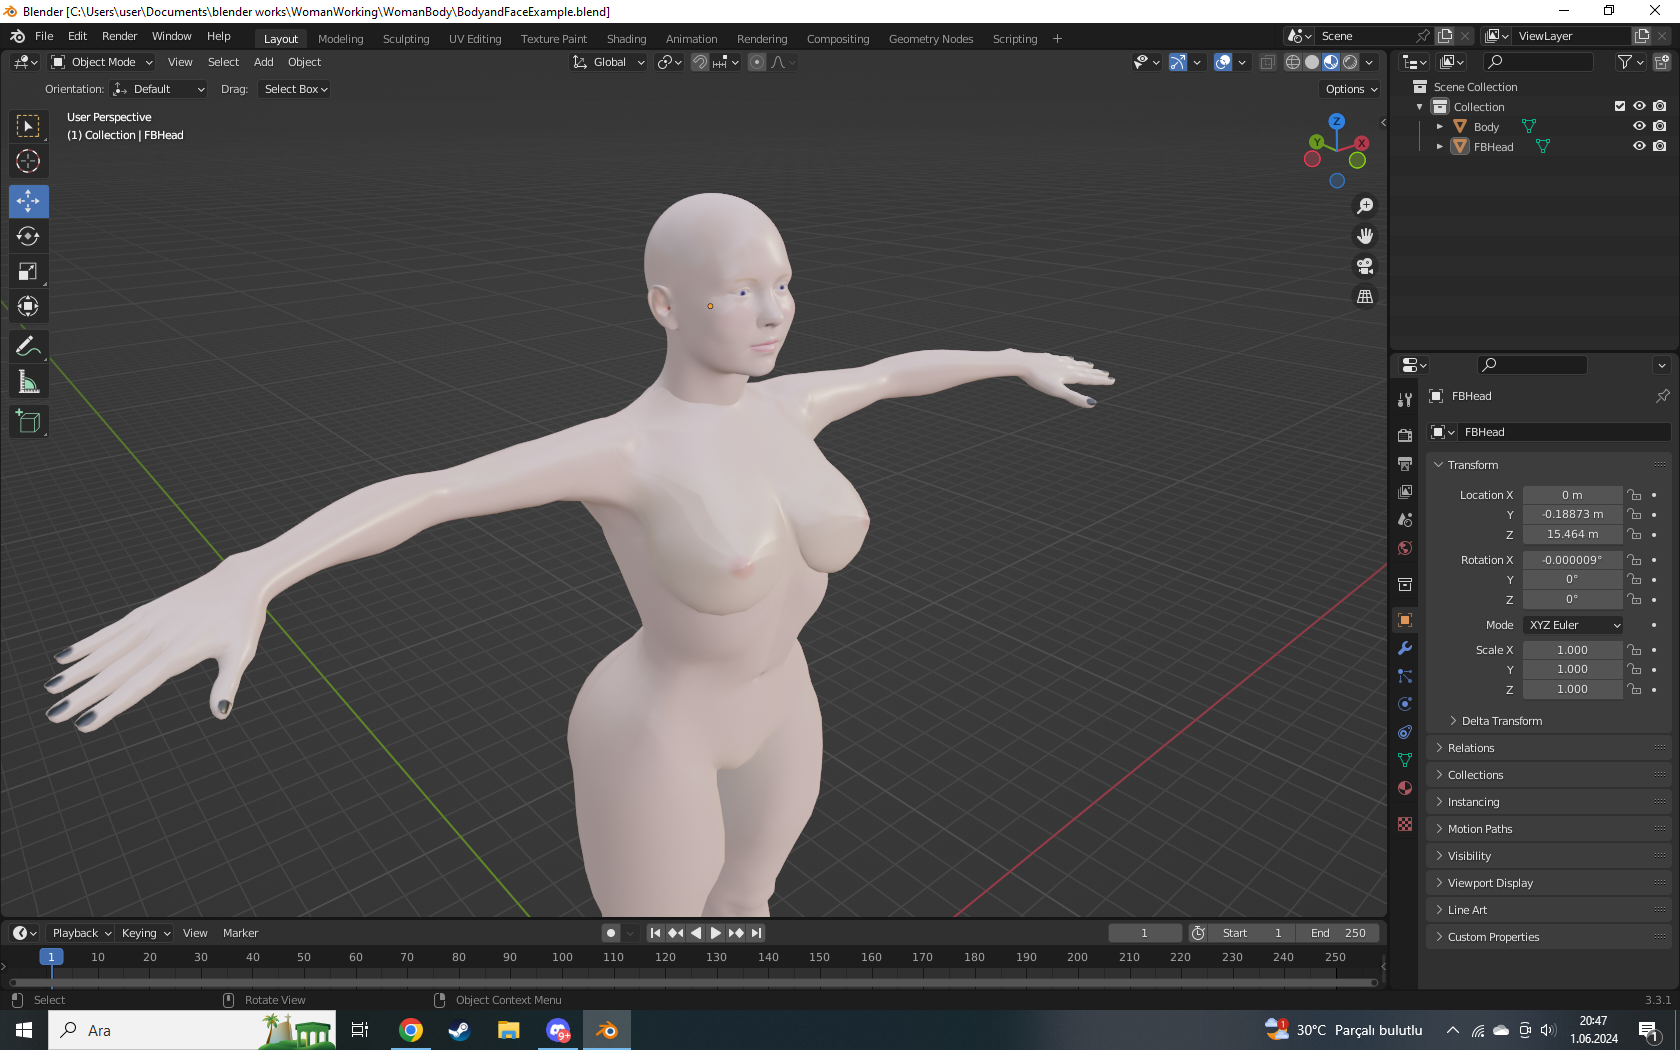Open the View Layer properties tab
Viewport: 1680px width, 1050px height.
pos(1405,492)
